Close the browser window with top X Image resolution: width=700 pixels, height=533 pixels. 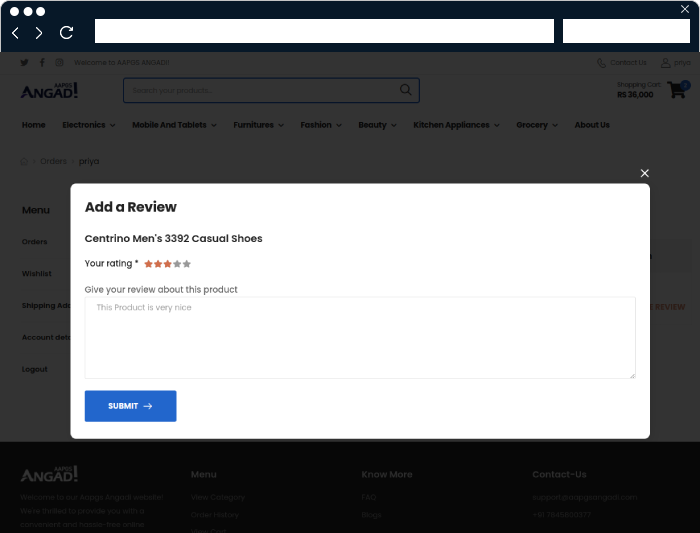(x=685, y=9)
